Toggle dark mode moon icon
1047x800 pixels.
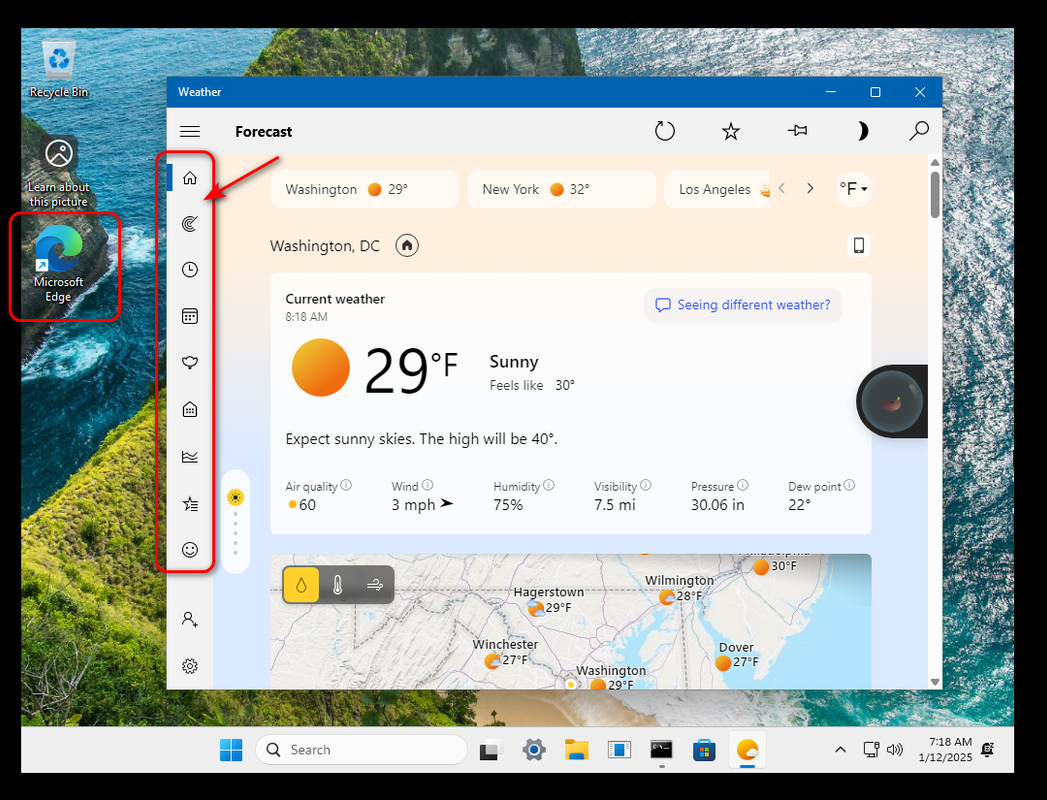(x=862, y=131)
